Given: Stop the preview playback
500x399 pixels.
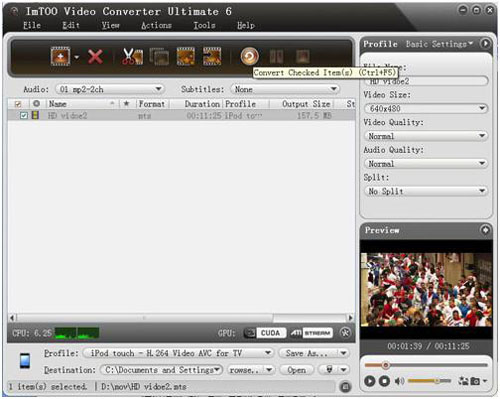Looking at the screenshot, I should pyautogui.click(x=384, y=381).
